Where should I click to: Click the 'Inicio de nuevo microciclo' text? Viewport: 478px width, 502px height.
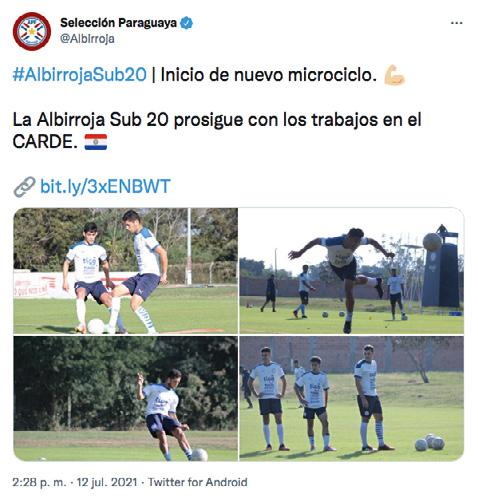click(x=269, y=74)
